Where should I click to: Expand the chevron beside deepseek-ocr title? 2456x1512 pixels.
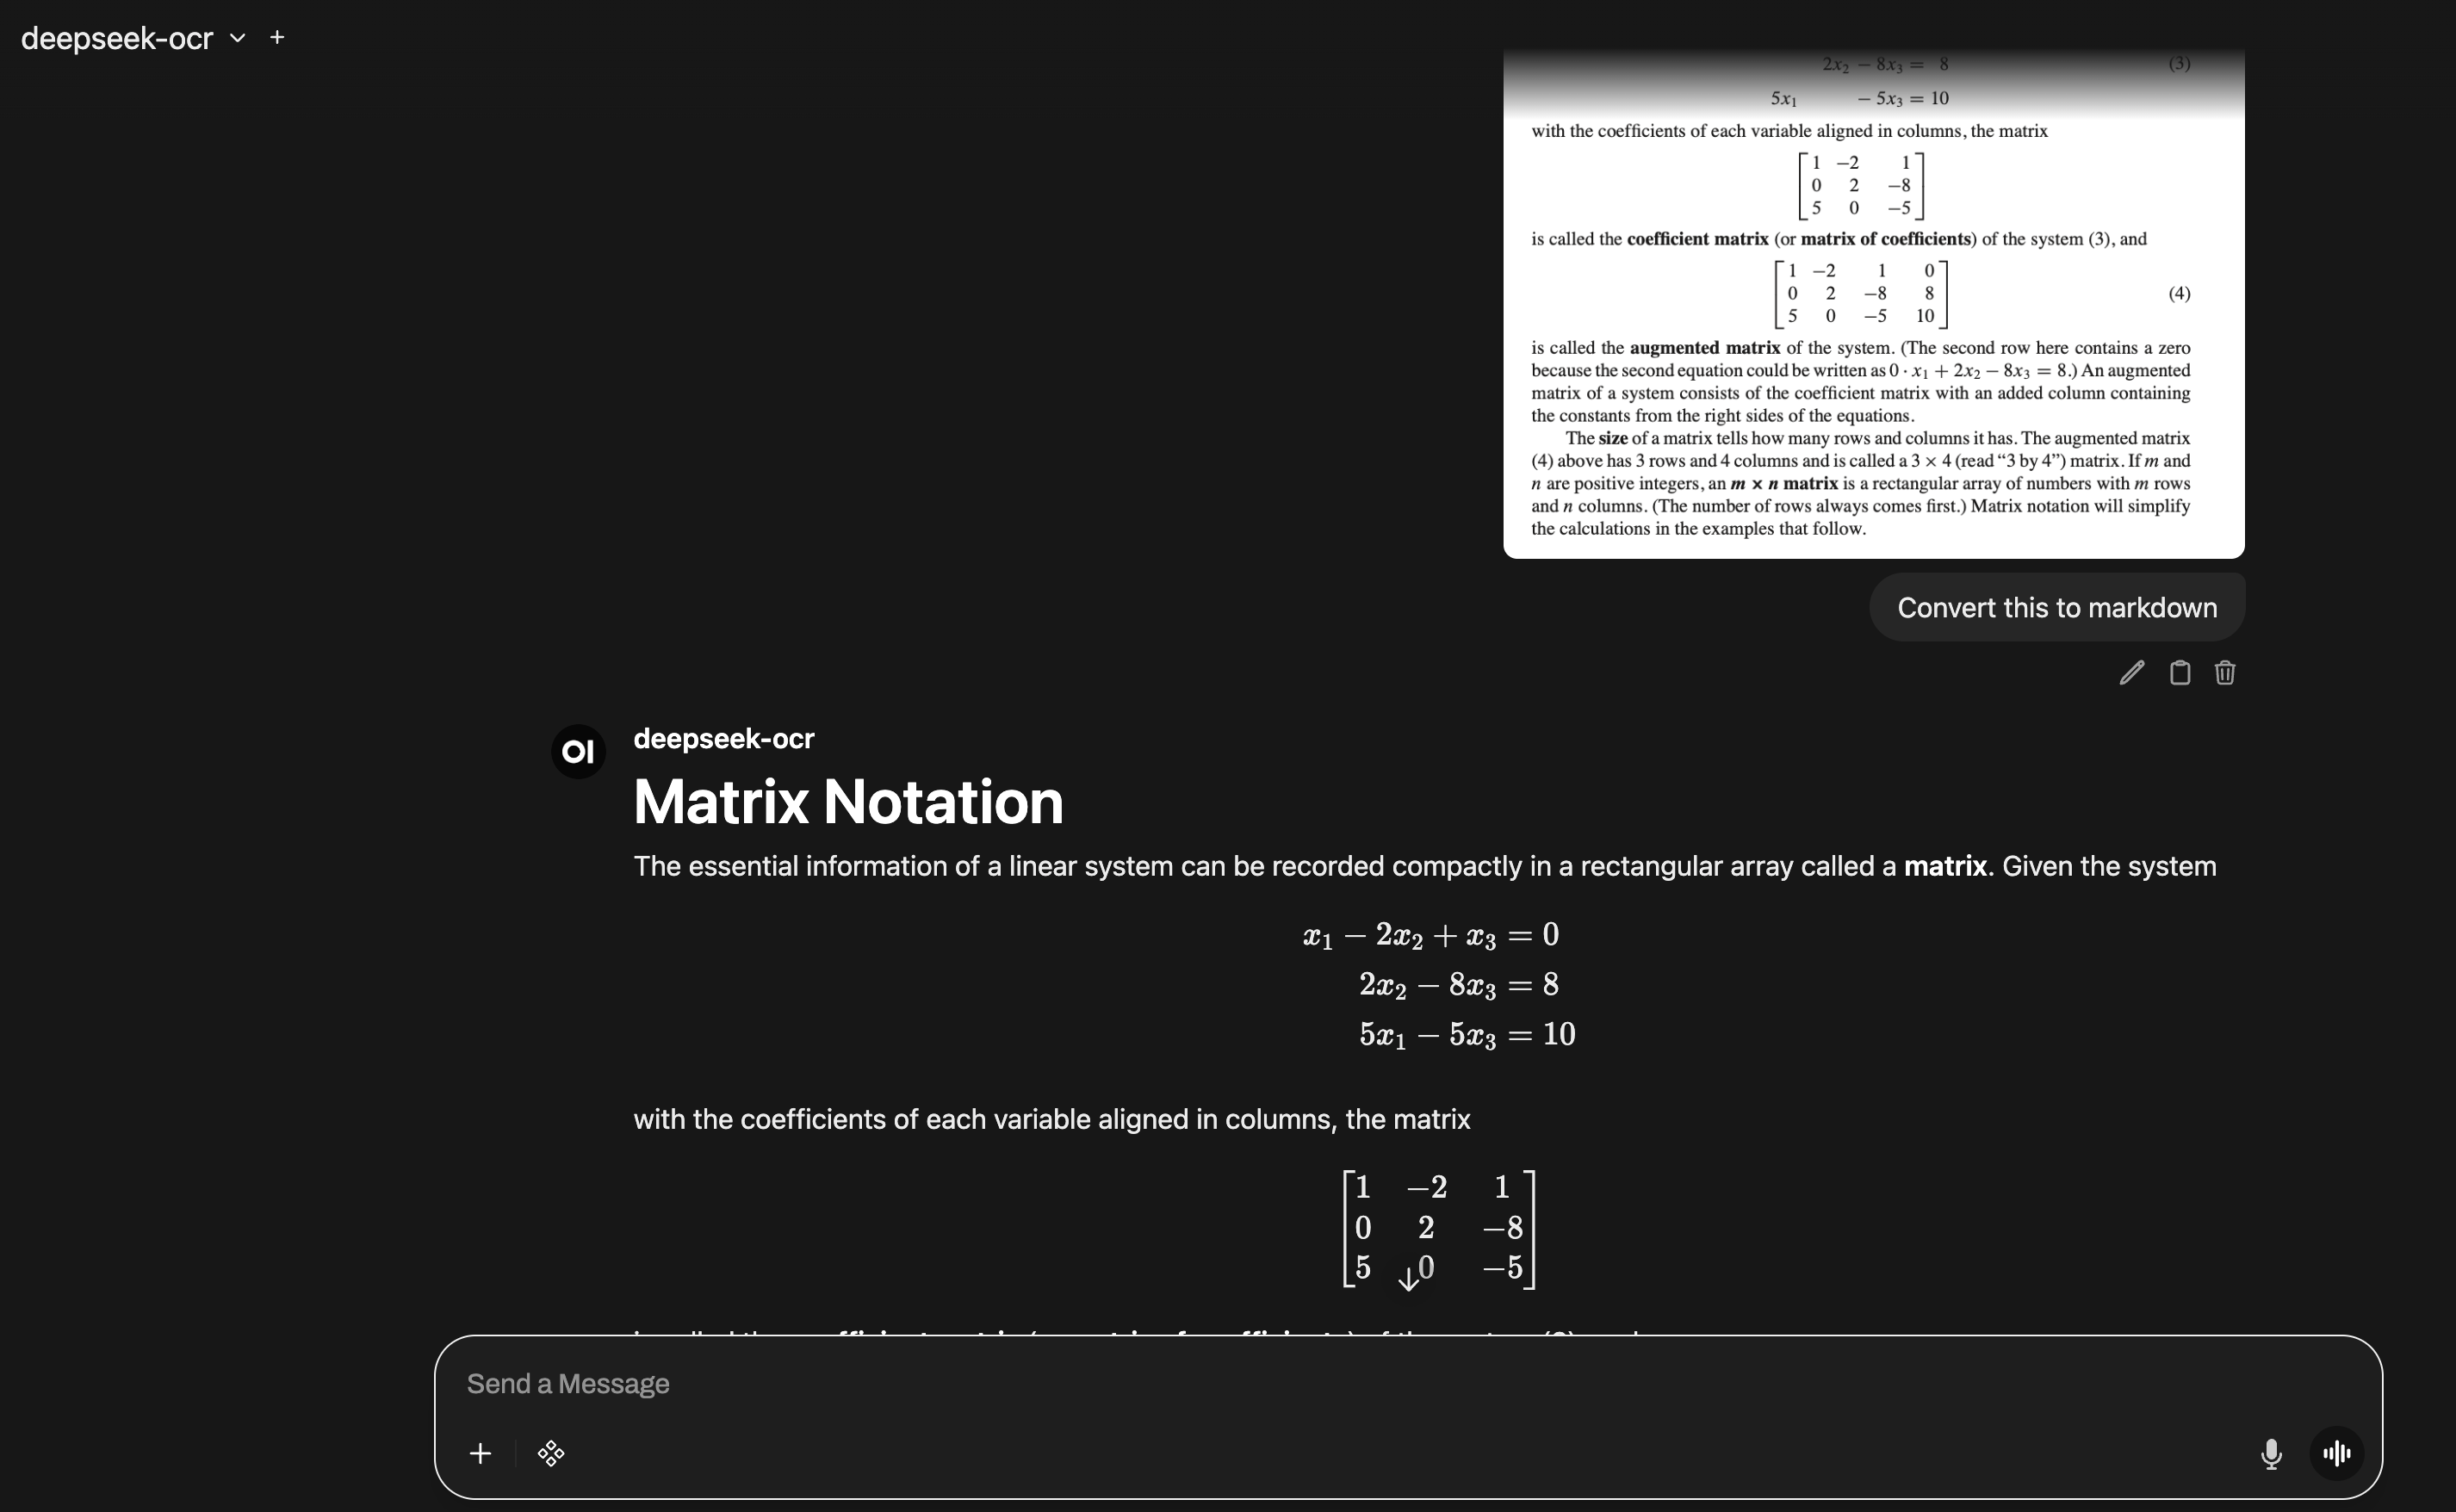coord(237,38)
